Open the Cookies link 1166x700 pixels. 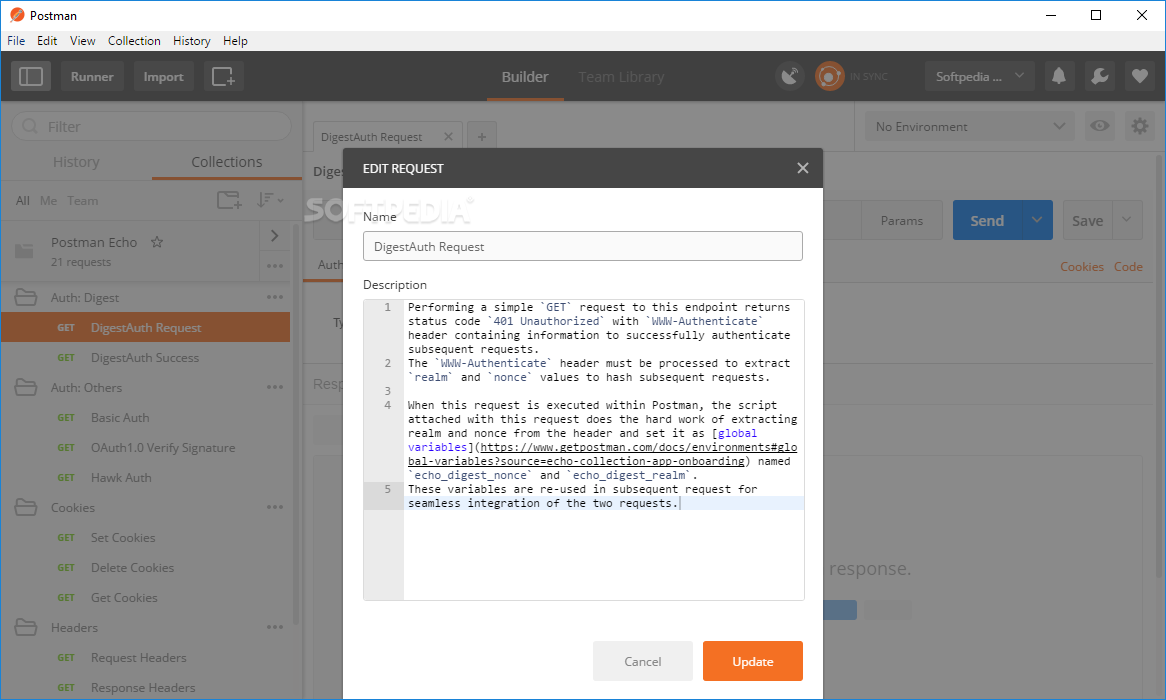1081,266
